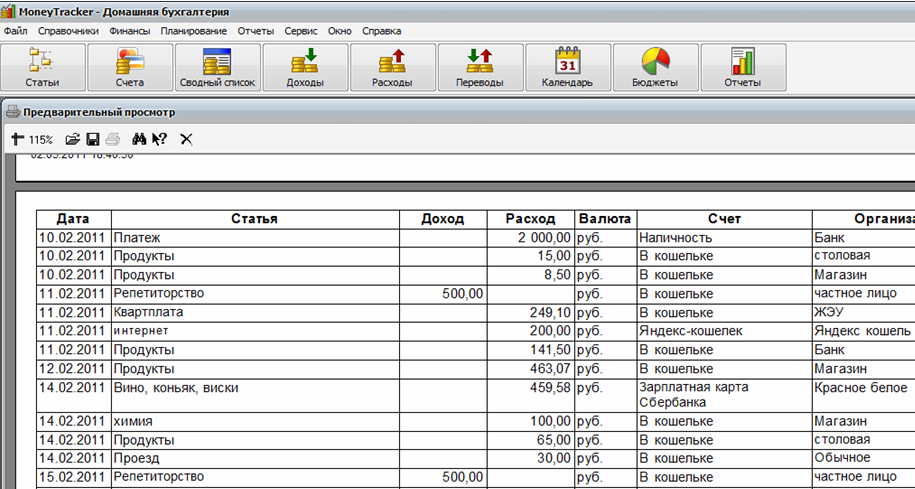
Task: Open the Расходы expenses section
Action: pyautogui.click(x=392, y=67)
